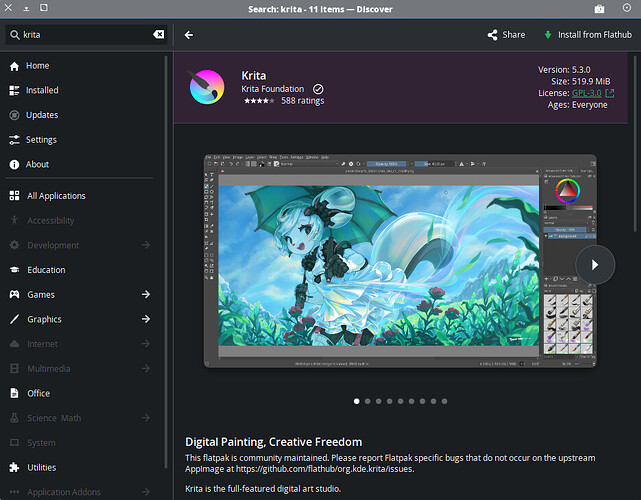Select the second screenshot indicator dot
Screen dimensions: 641x500
tap(368, 401)
